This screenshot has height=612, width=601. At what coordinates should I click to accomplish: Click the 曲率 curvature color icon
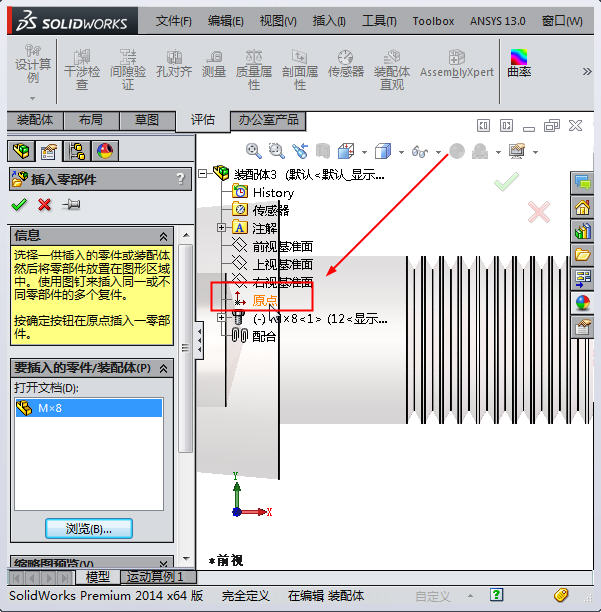pyautogui.click(x=519, y=64)
